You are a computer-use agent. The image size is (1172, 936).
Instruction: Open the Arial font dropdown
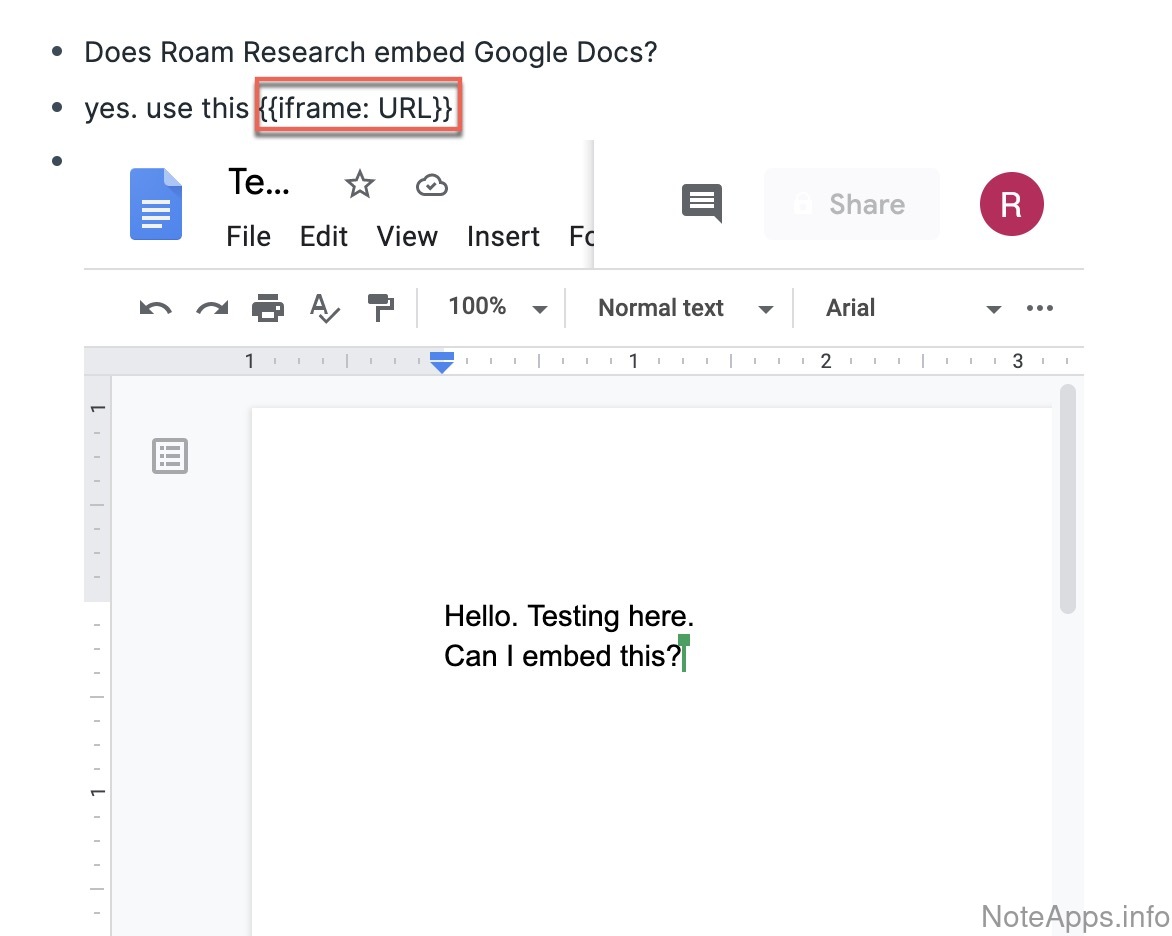(x=912, y=308)
